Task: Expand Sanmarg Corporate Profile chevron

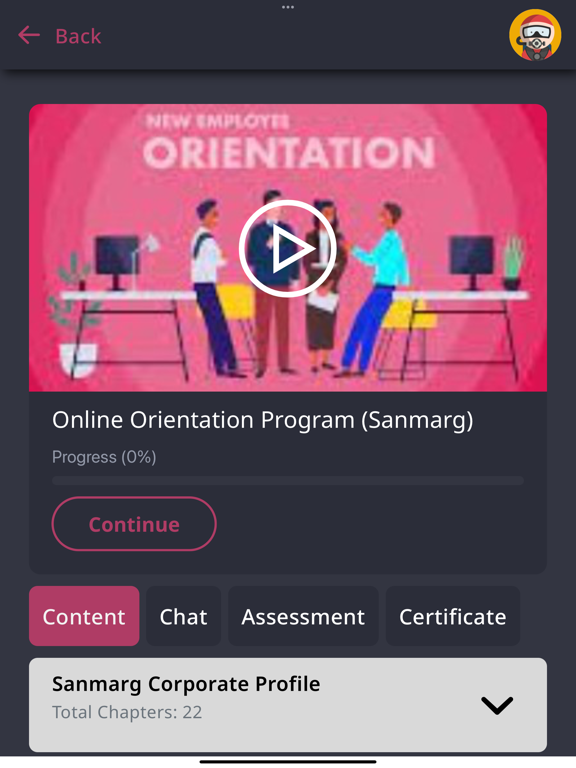Action: click(x=497, y=705)
